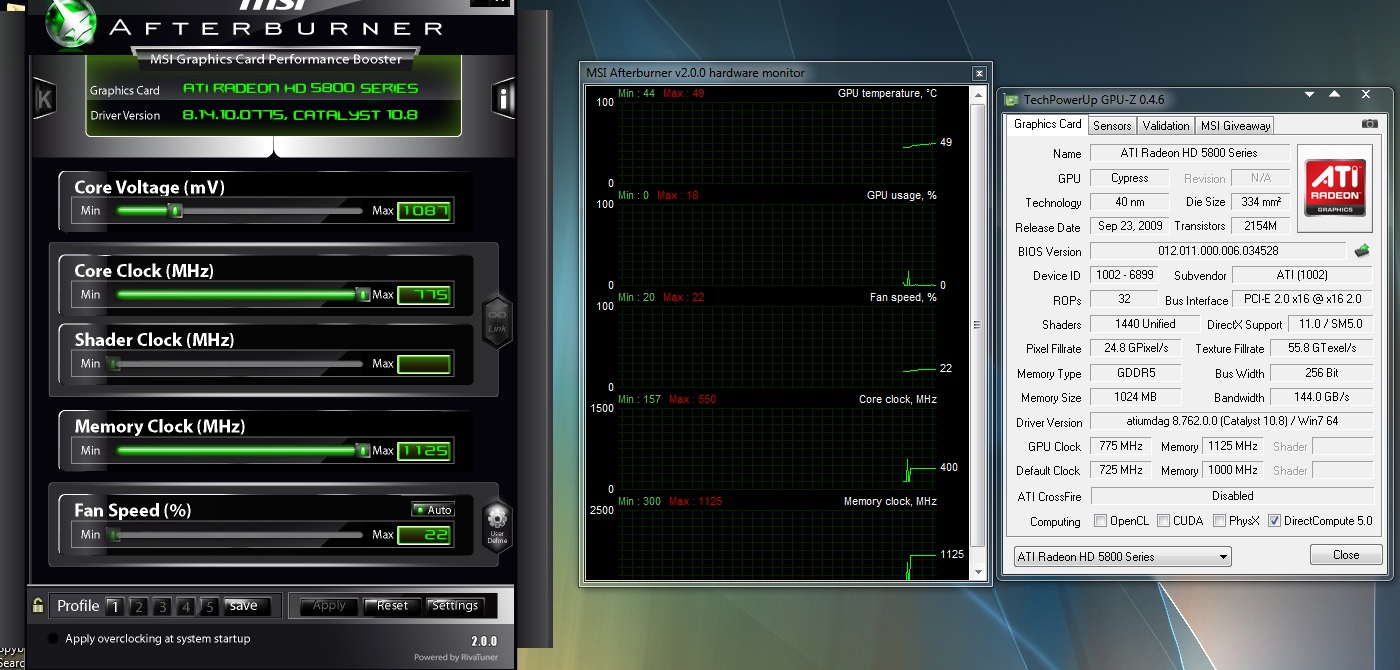This screenshot has width=1400, height=670.
Task: Toggle the Link icon between core and shader clocks
Action: (x=497, y=321)
